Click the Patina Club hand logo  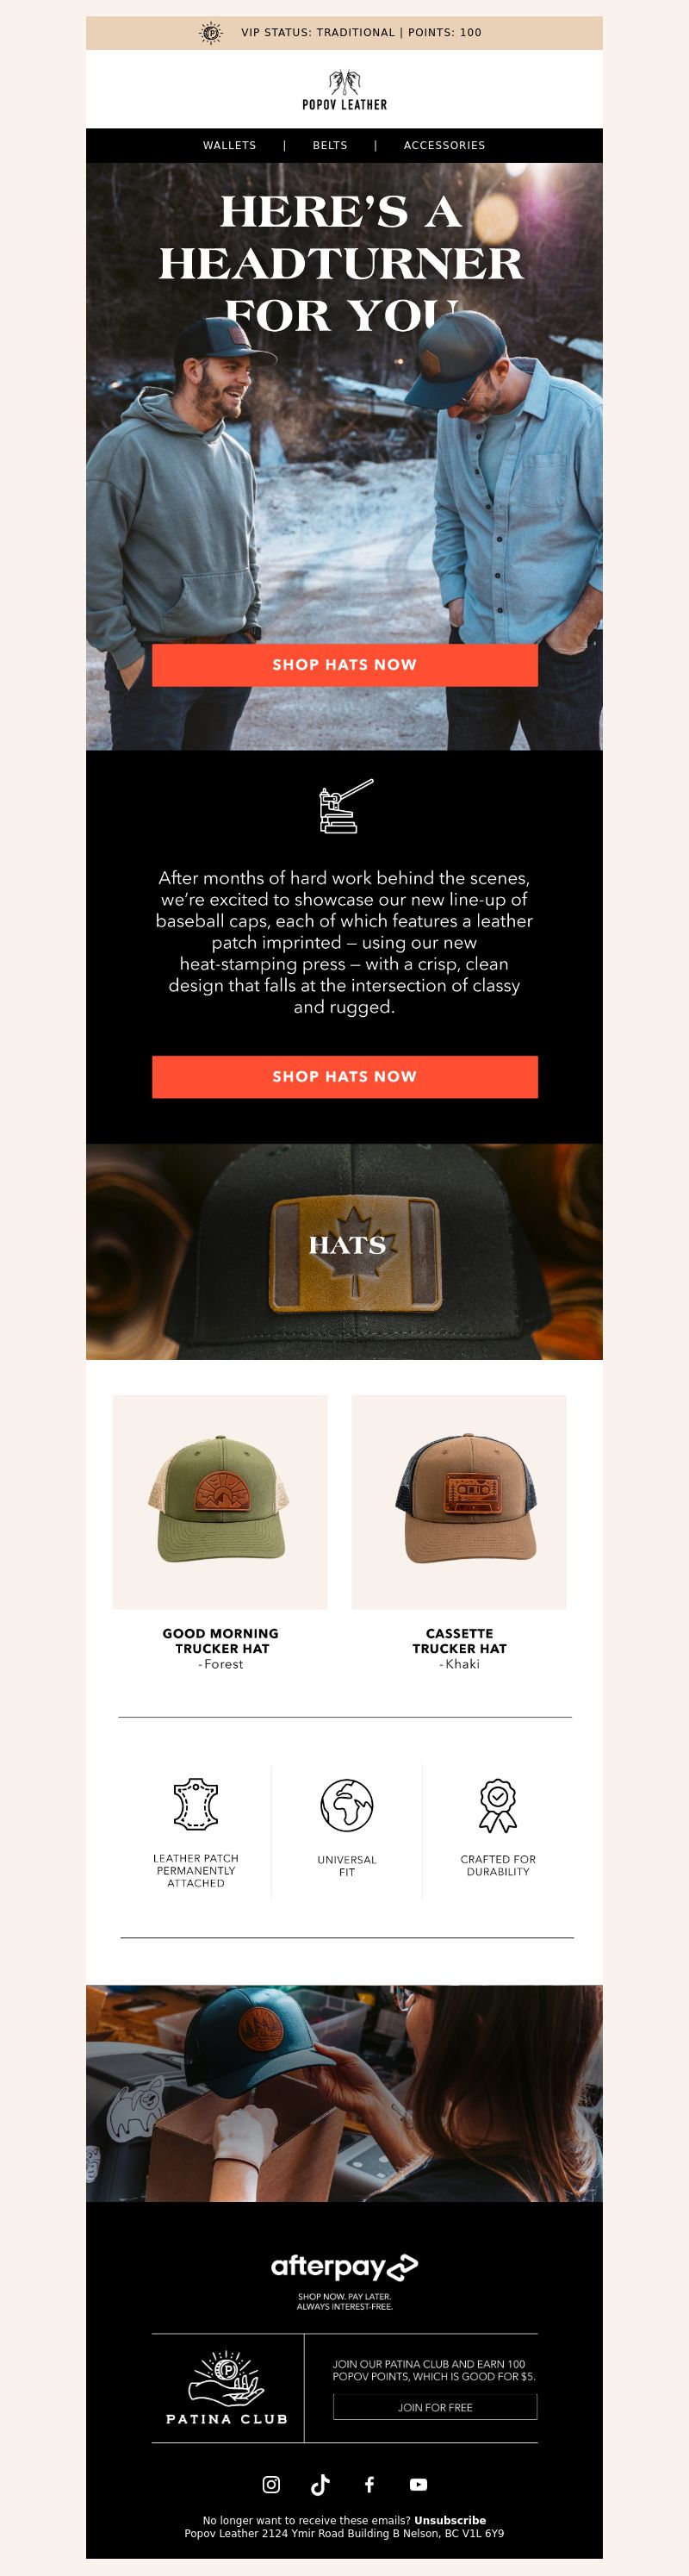[227, 2388]
